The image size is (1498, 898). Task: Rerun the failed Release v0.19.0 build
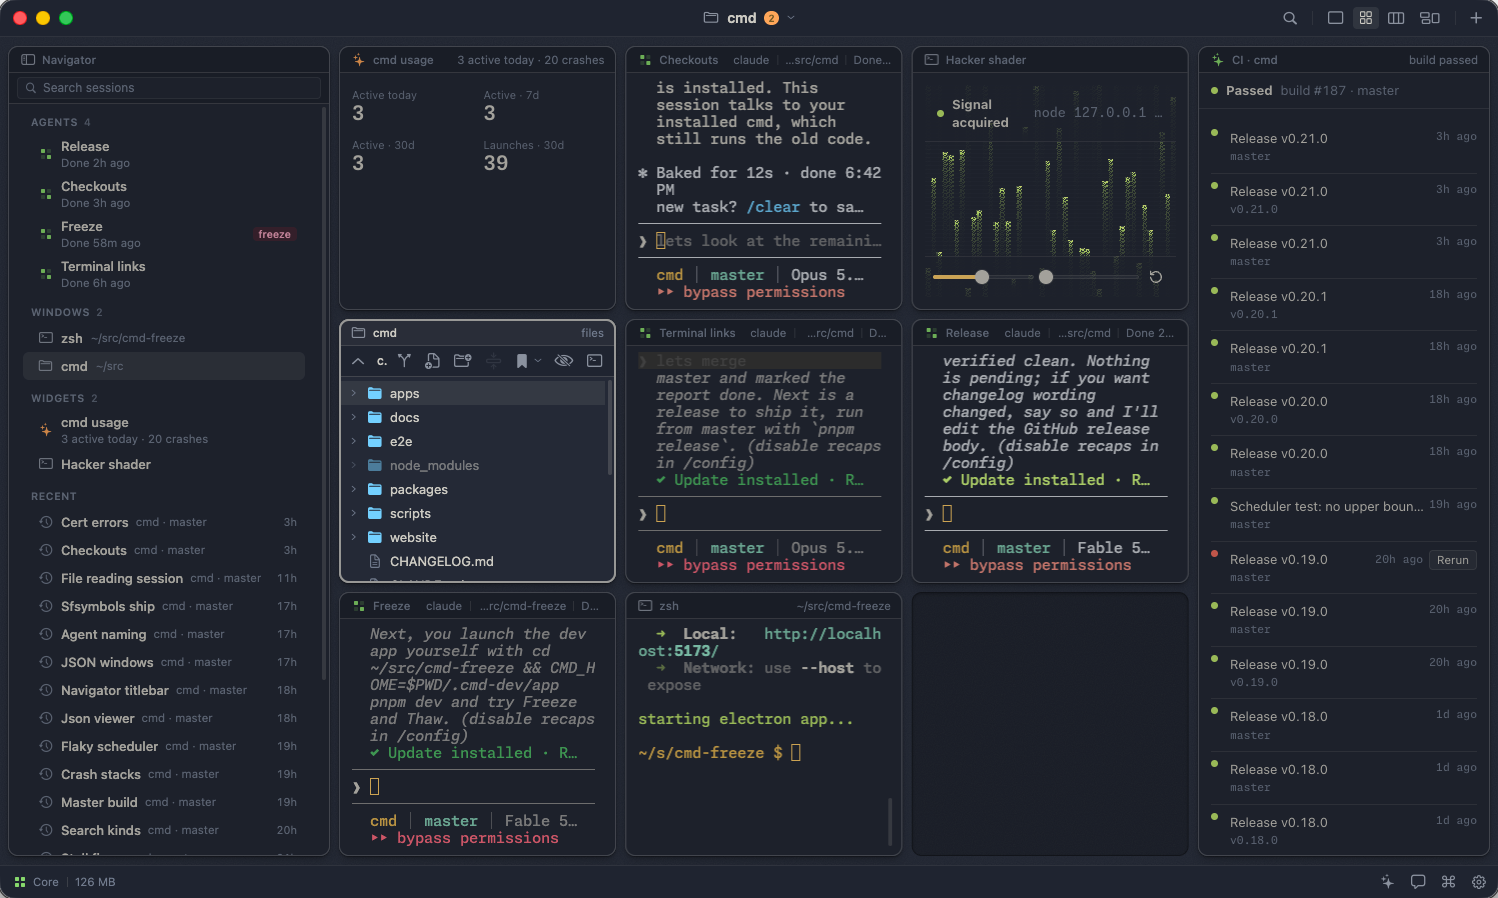1453,560
